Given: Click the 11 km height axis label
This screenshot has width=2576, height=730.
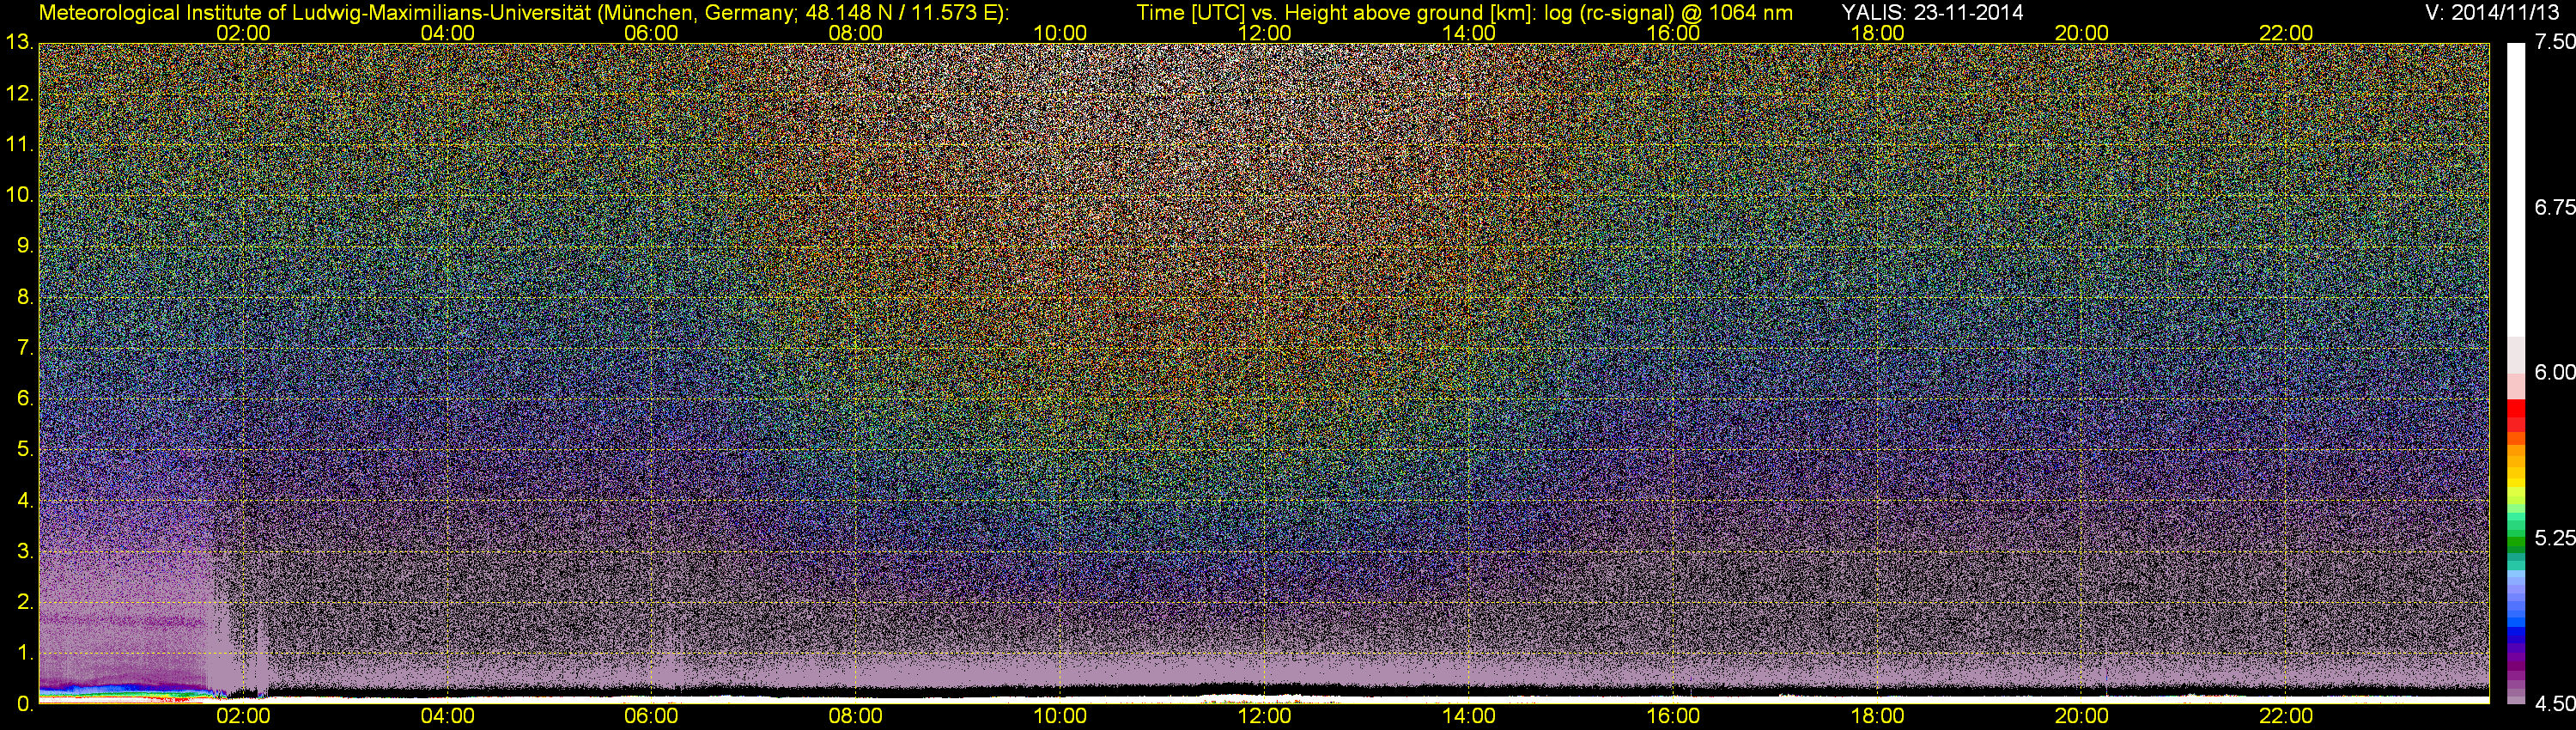Looking at the screenshot, I should click(20, 145).
